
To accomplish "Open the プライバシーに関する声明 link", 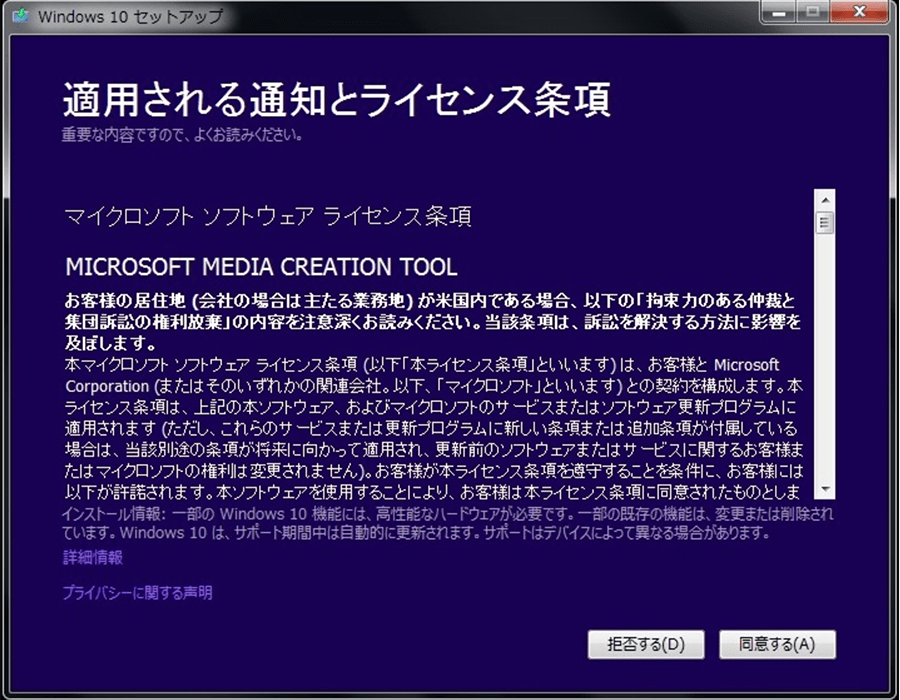I will [x=138, y=593].
